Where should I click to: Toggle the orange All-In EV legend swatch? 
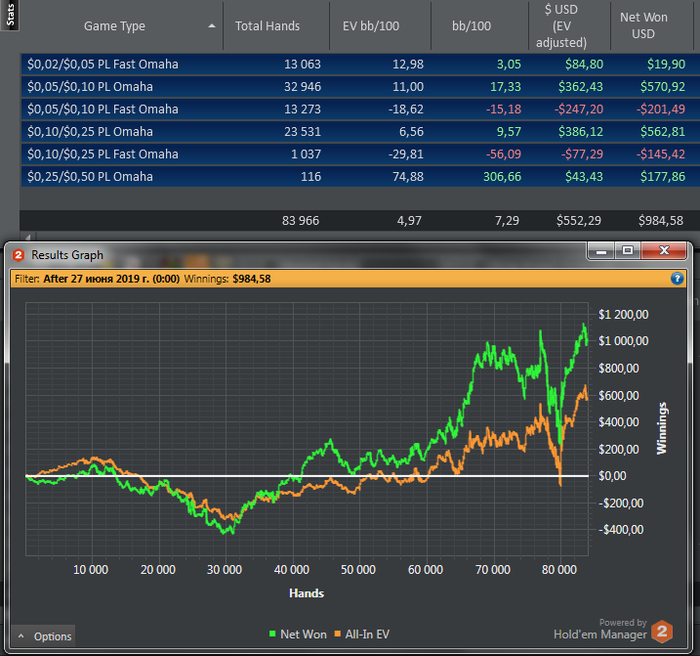[x=338, y=634]
